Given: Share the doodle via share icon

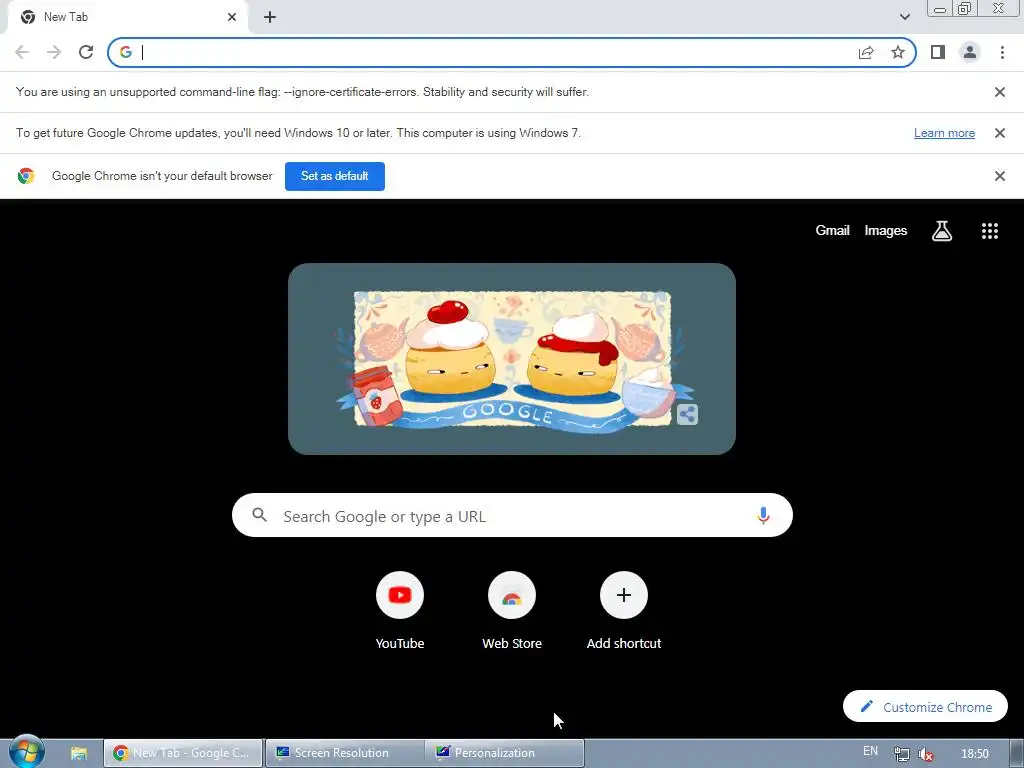Looking at the screenshot, I should click(687, 414).
